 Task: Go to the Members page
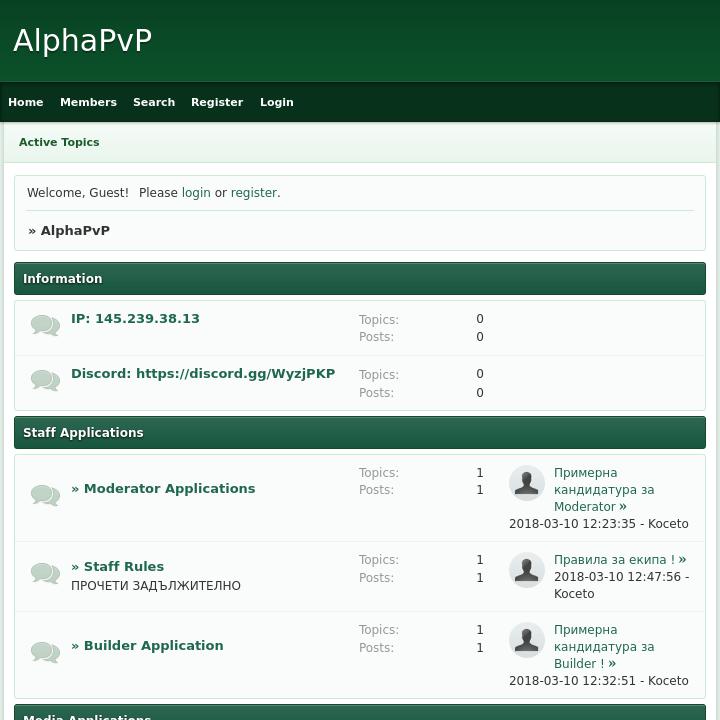(x=88, y=102)
